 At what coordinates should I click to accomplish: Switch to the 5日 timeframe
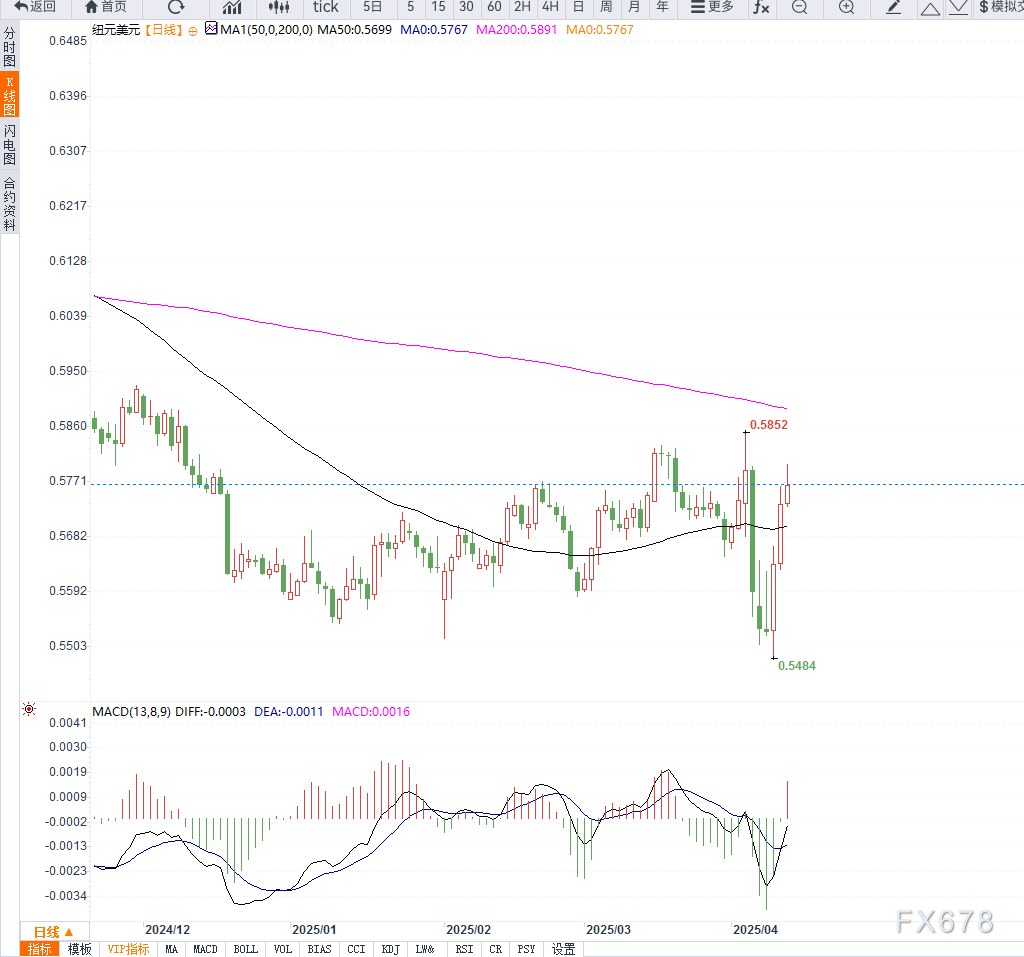[x=372, y=7]
